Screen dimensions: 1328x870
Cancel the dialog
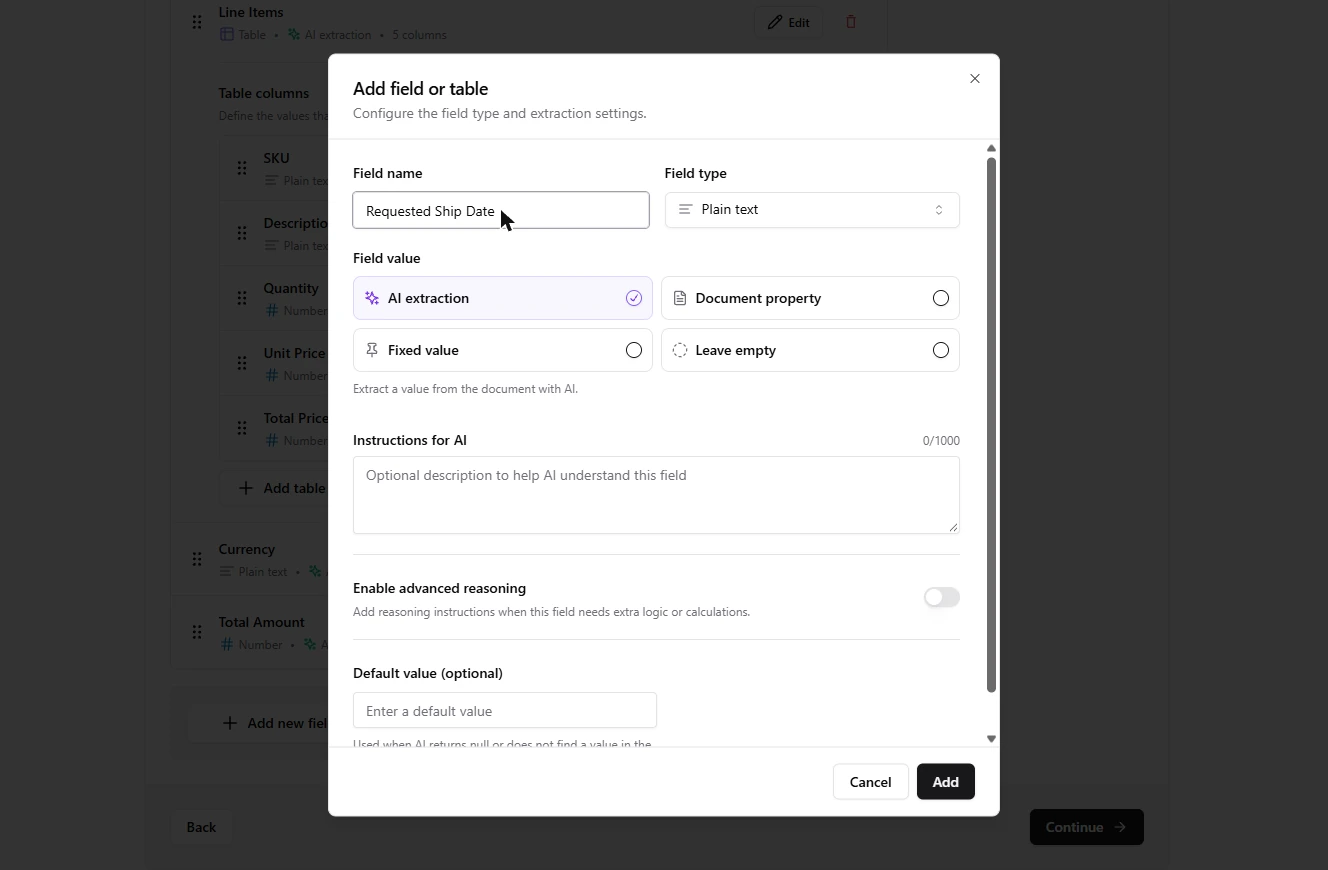tap(870, 782)
